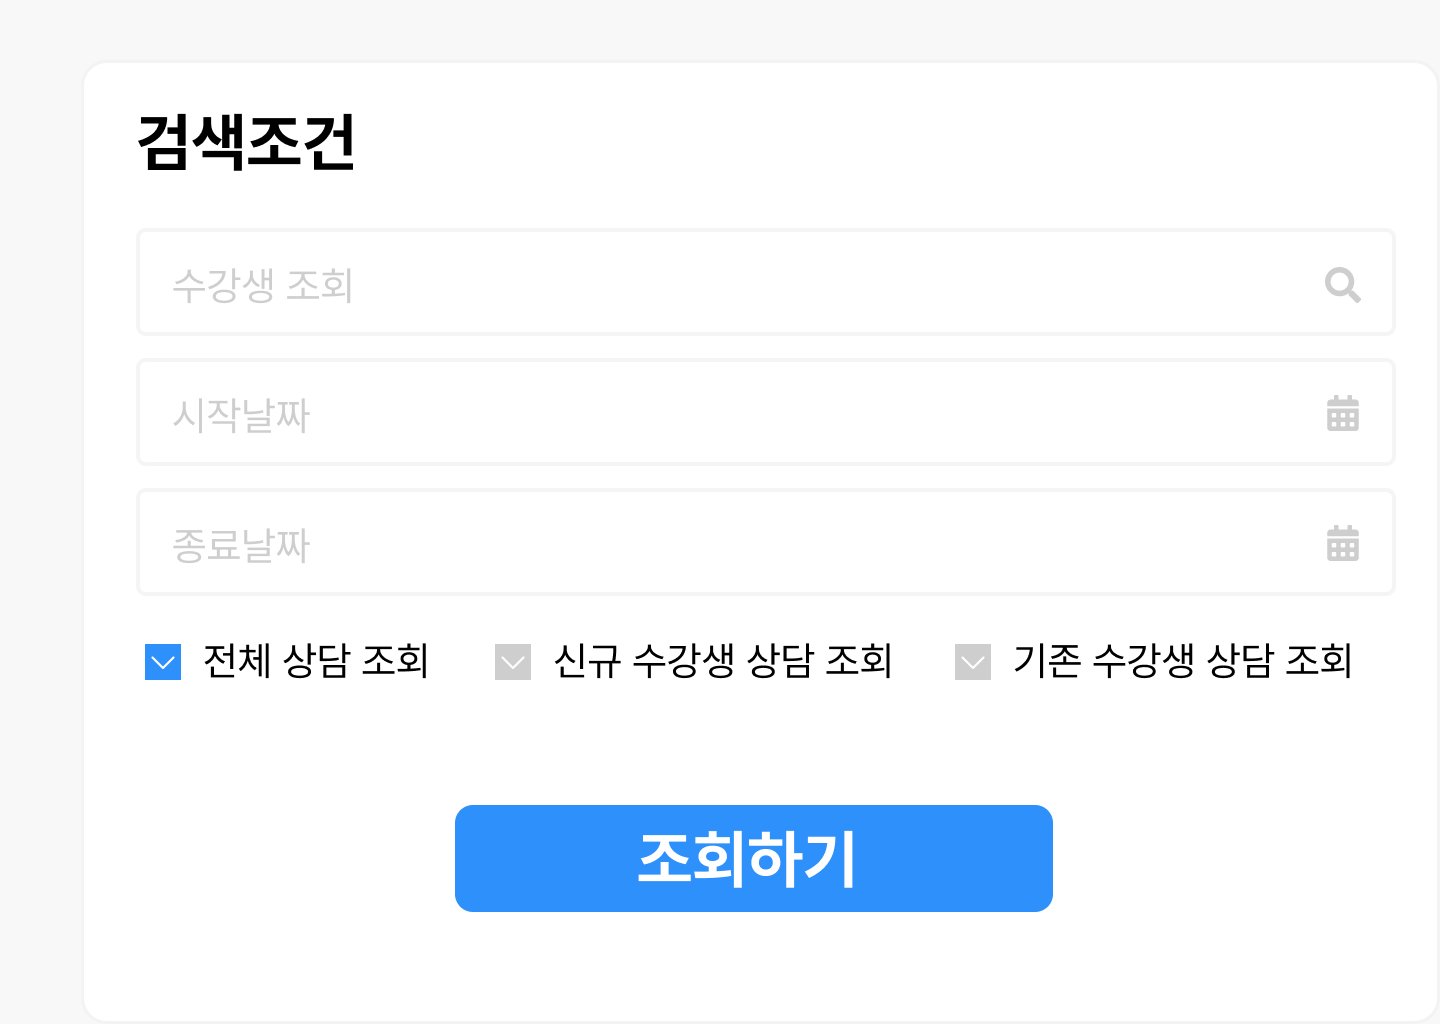Click the 신규 수강생 상담 조회 label text
This screenshot has height=1024, width=1440.
pos(725,661)
